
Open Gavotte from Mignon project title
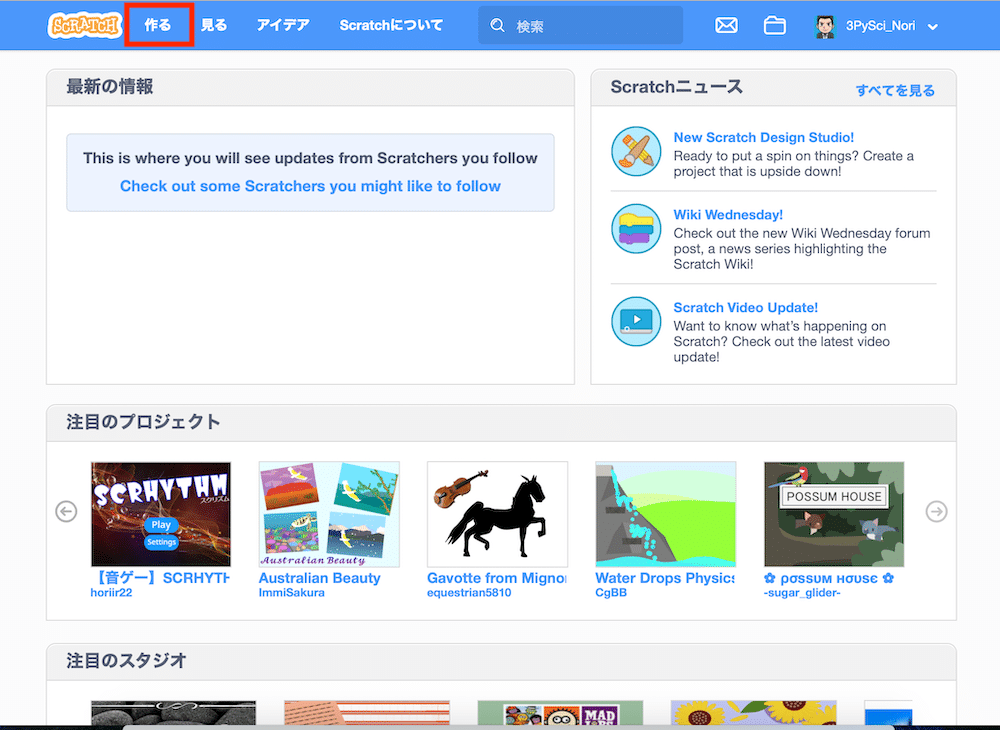point(497,578)
